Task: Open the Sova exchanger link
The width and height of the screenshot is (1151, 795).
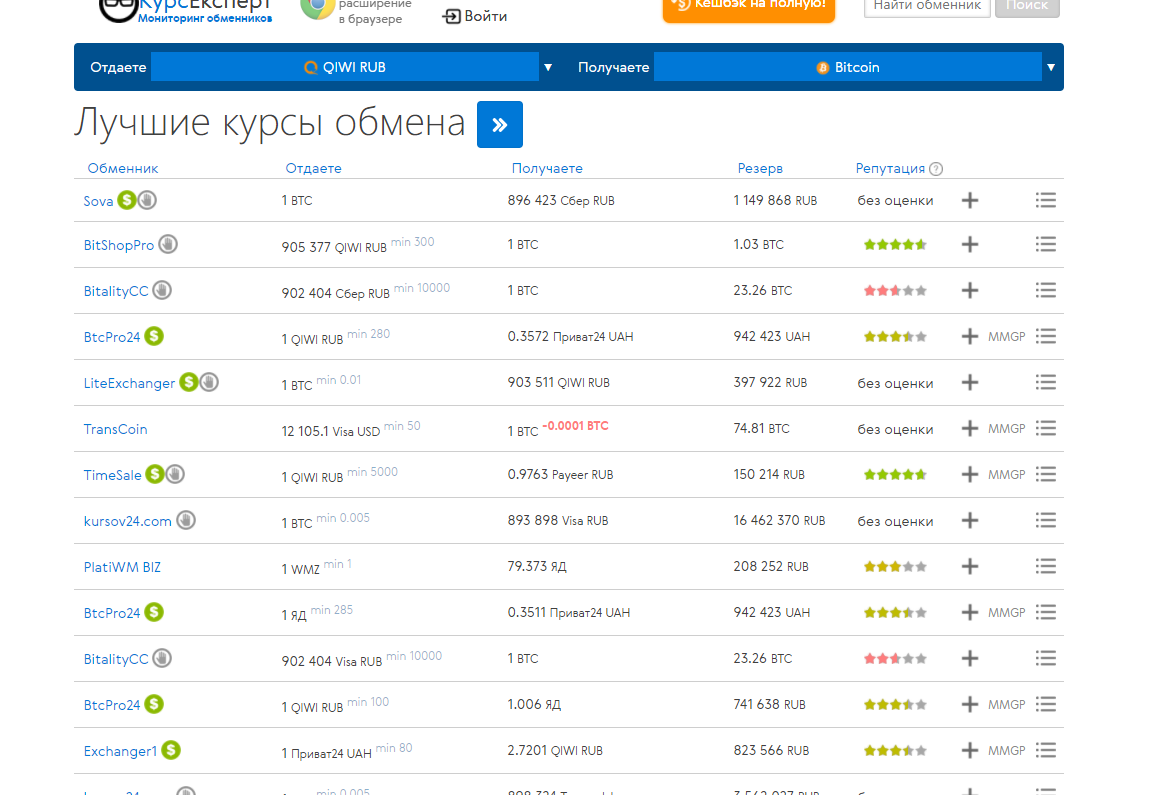Action: point(98,201)
